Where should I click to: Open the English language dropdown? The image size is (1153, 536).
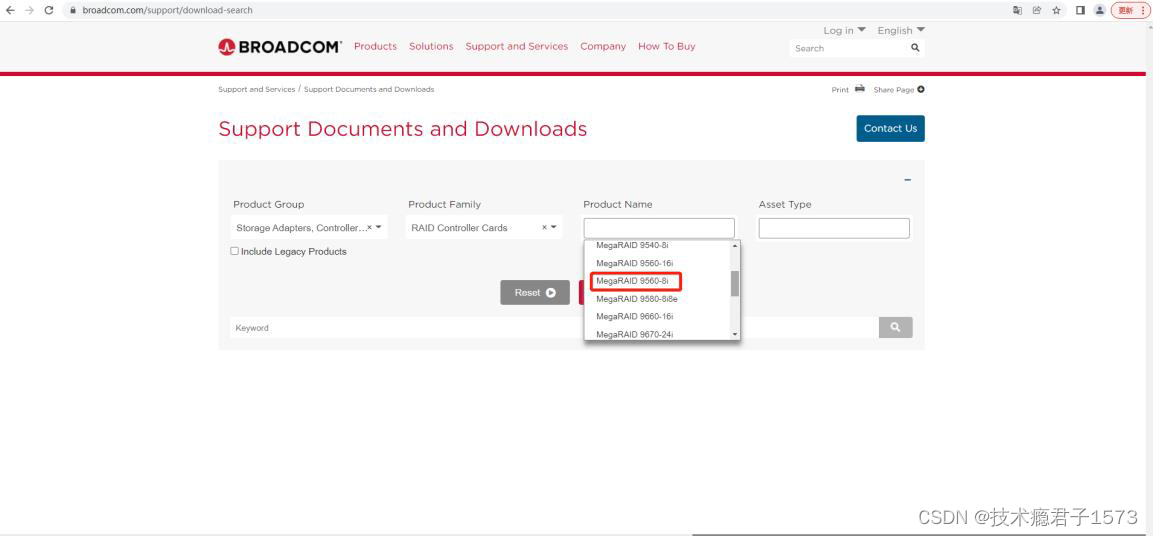(x=901, y=30)
